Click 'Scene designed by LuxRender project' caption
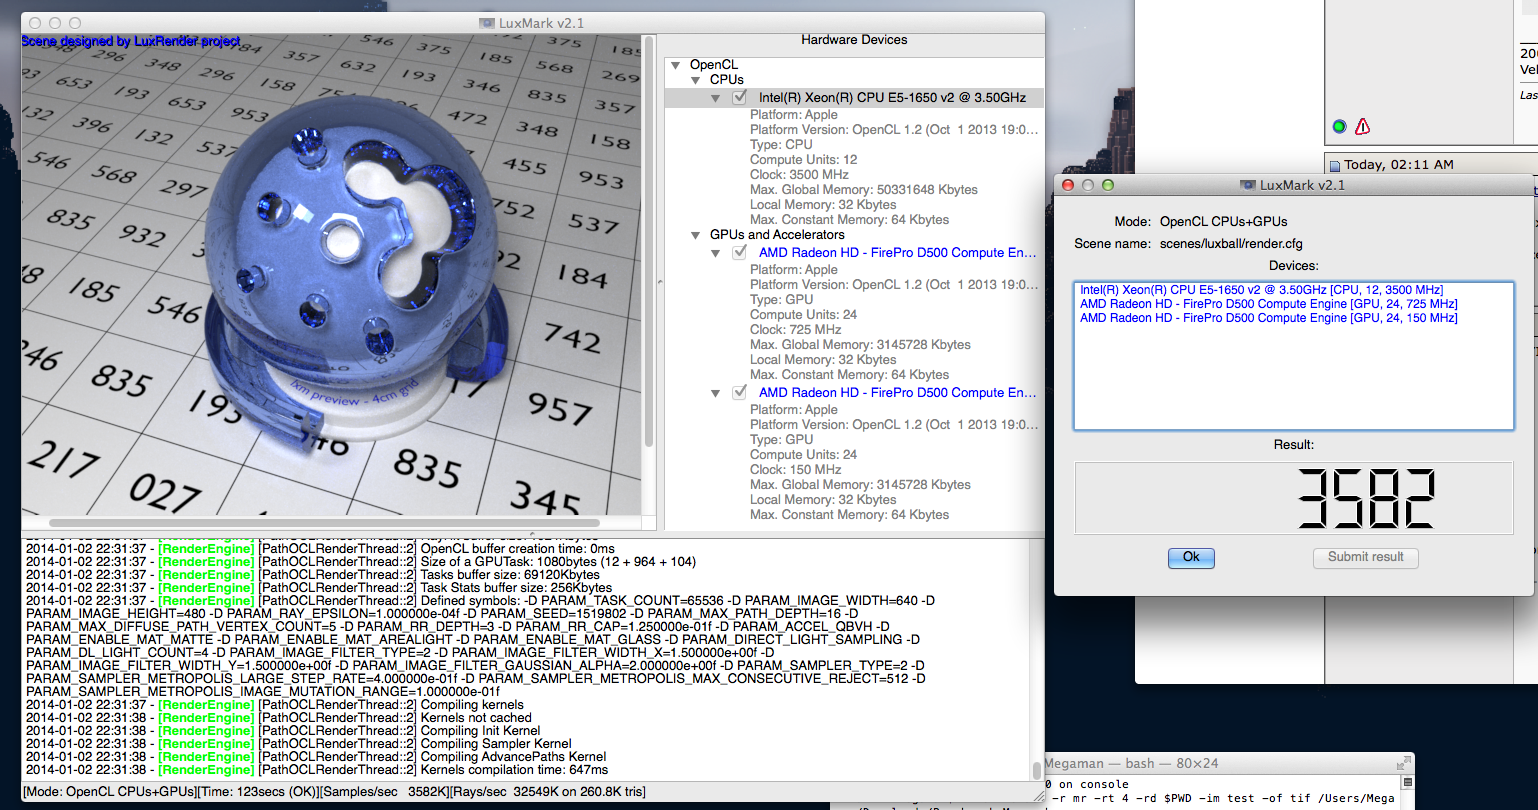This screenshot has width=1538, height=810. [x=131, y=41]
